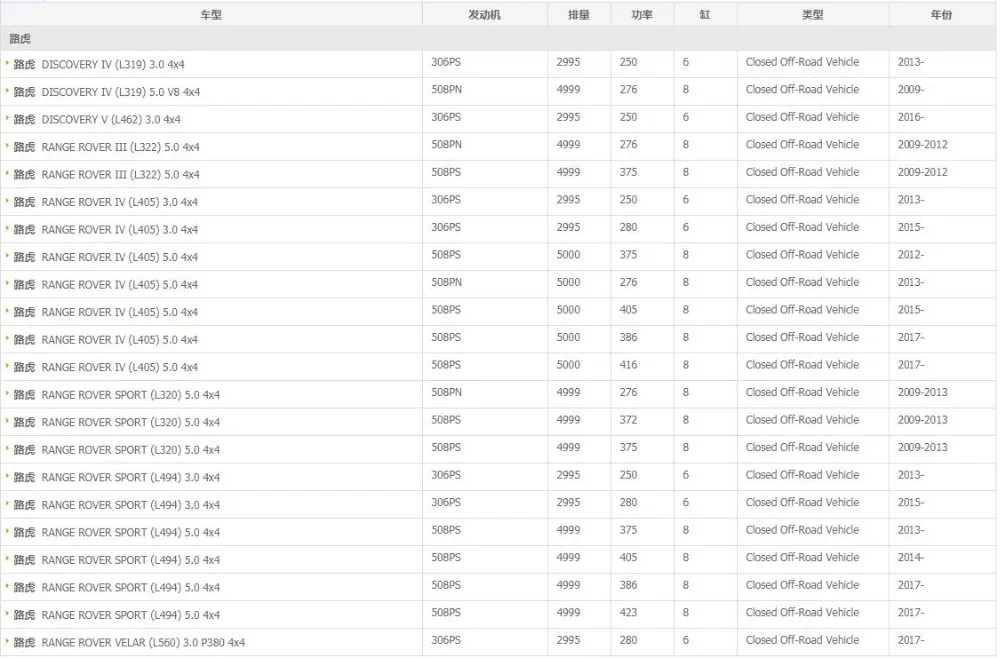Click the 排量 column header
The width and height of the screenshot is (1000, 658).
(x=579, y=15)
